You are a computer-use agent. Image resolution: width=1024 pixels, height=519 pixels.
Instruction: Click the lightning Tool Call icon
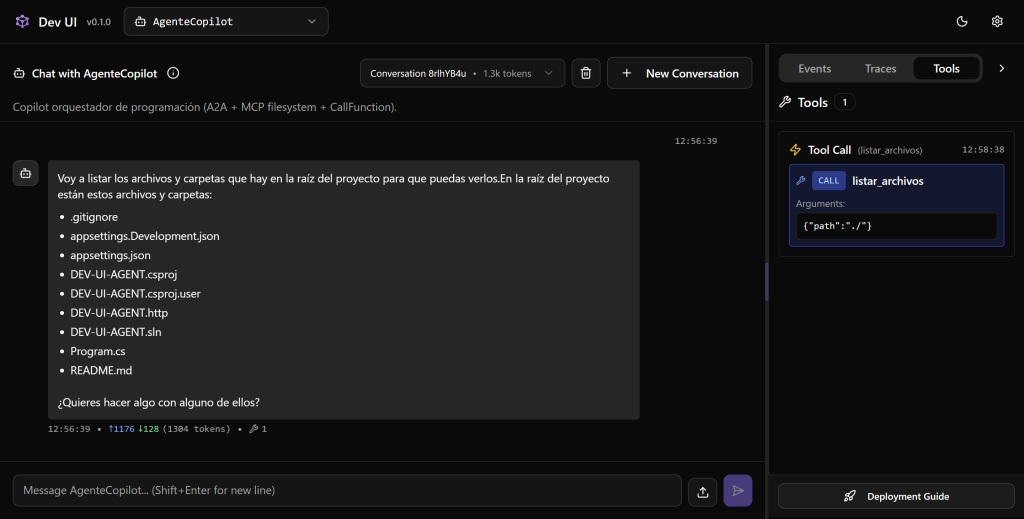coord(796,150)
